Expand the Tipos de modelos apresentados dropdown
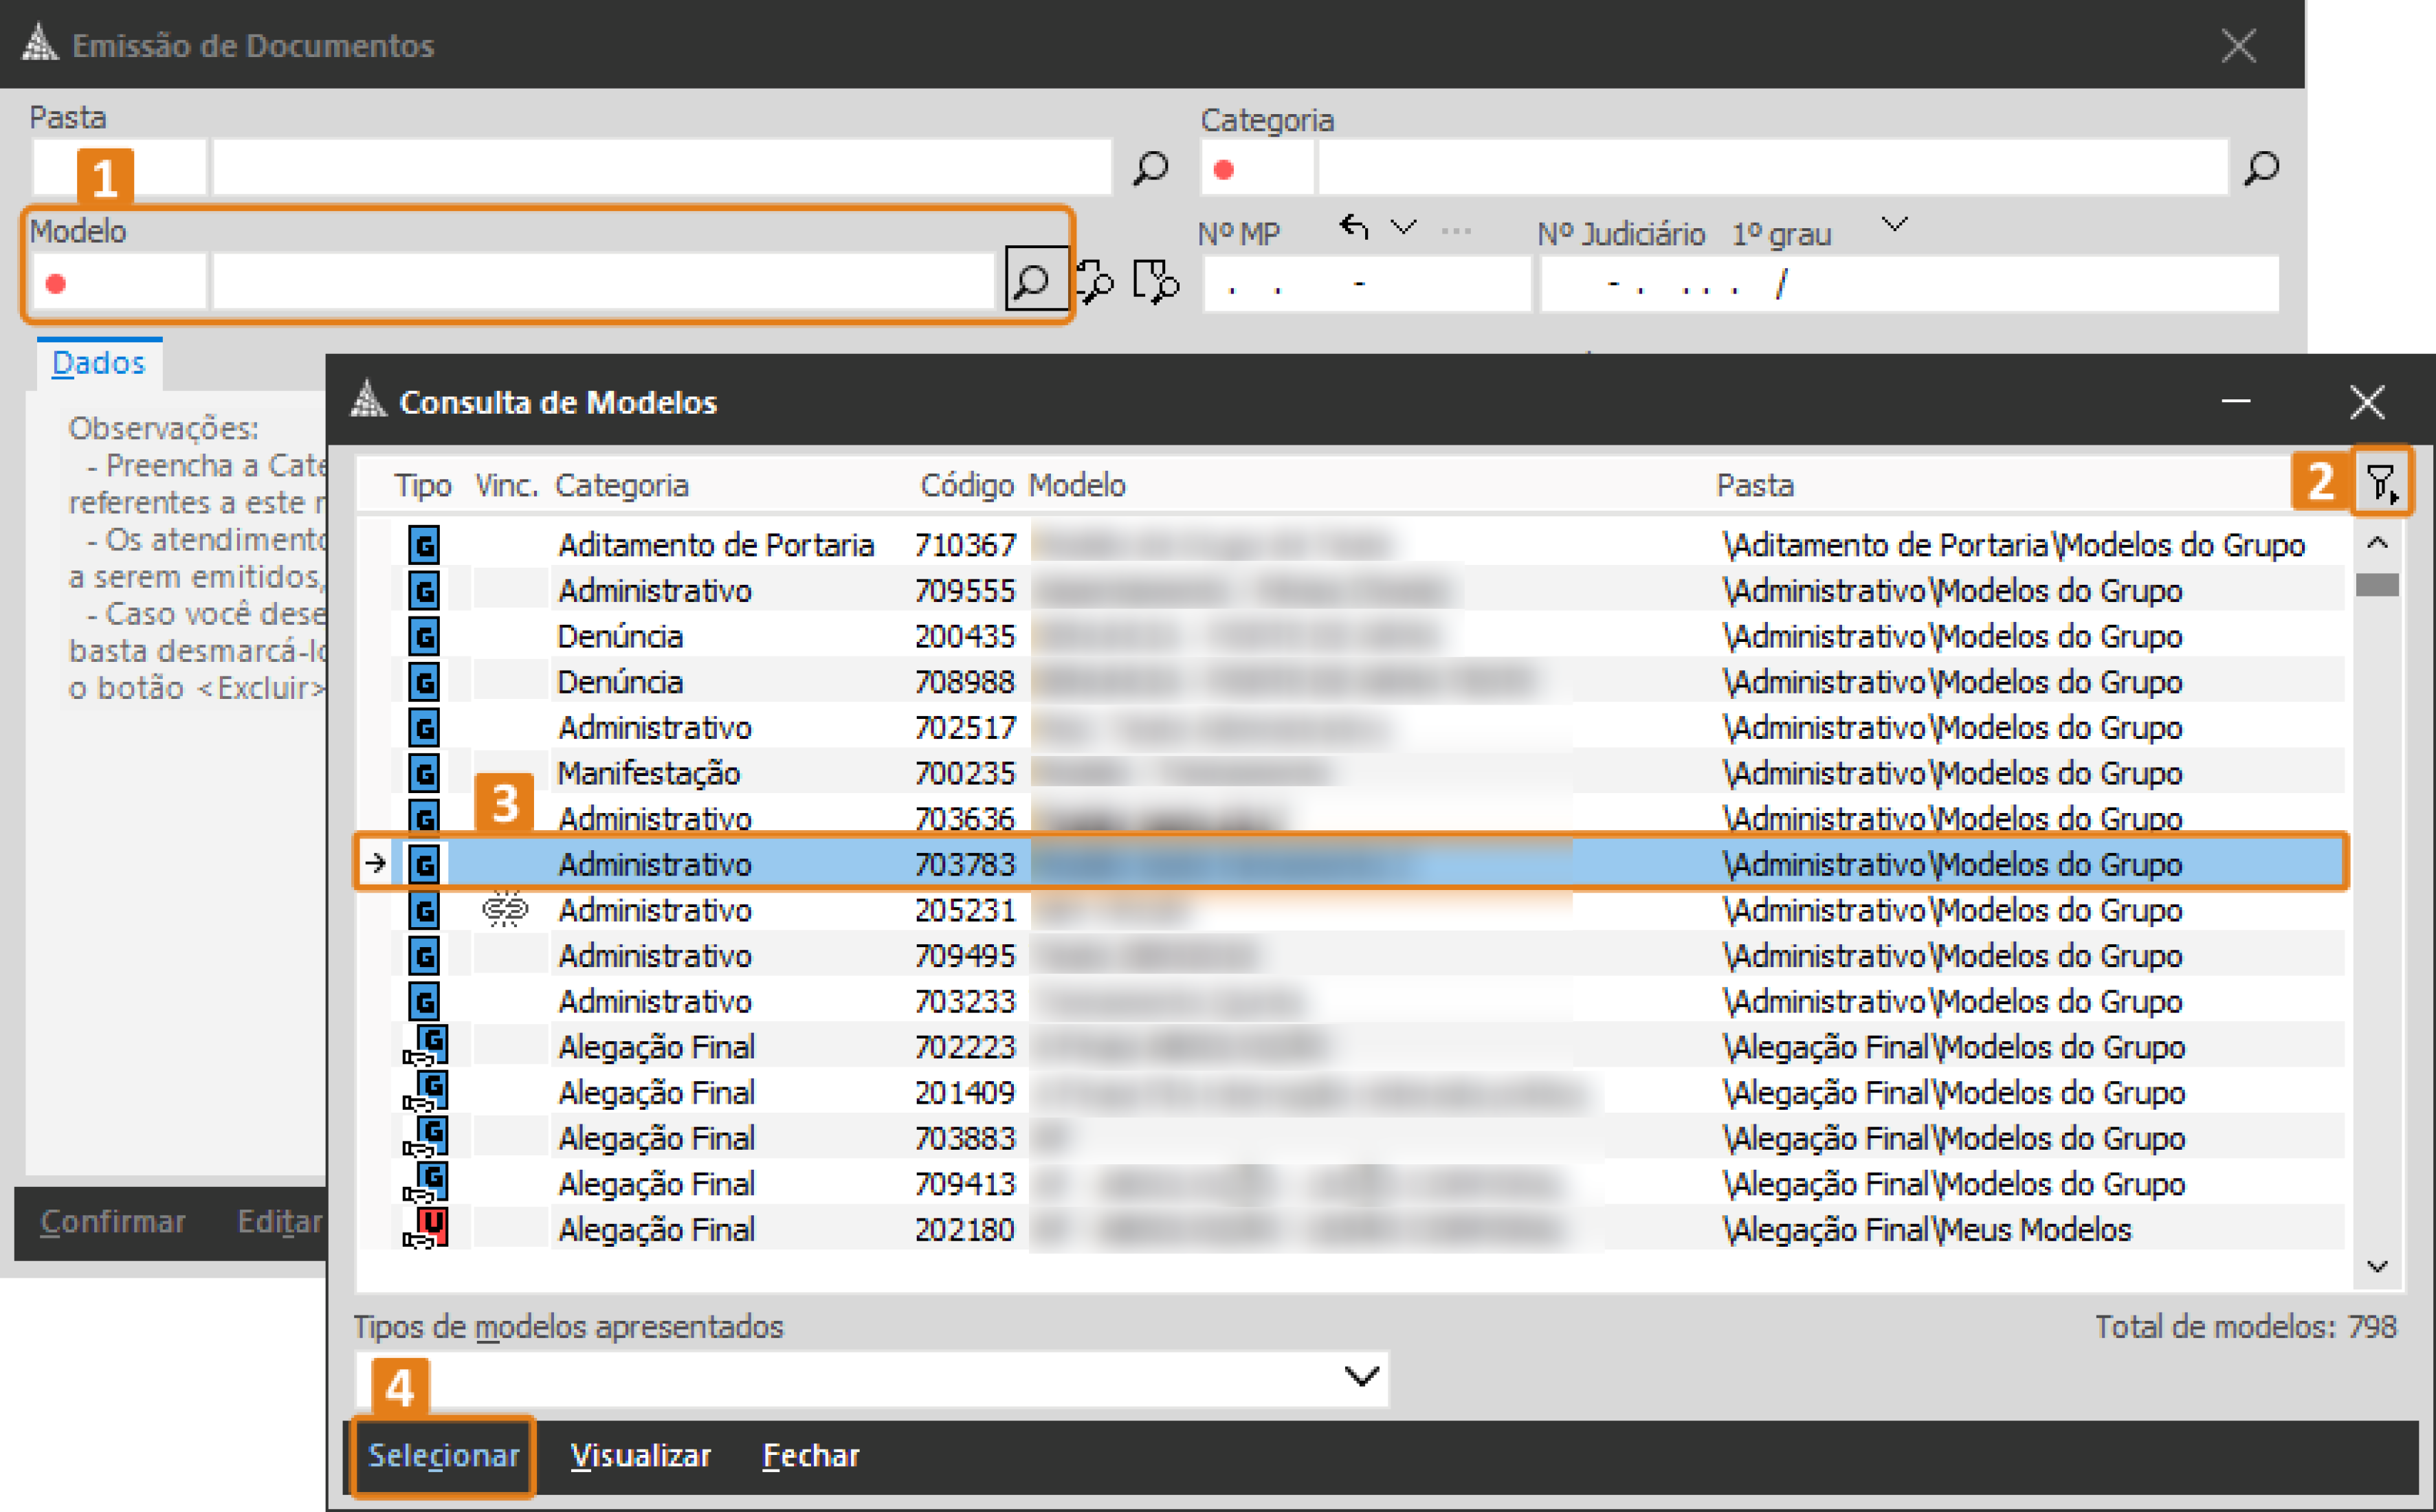Image resolution: width=2436 pixels, height=1512 pixels. coord(1361,1377)
